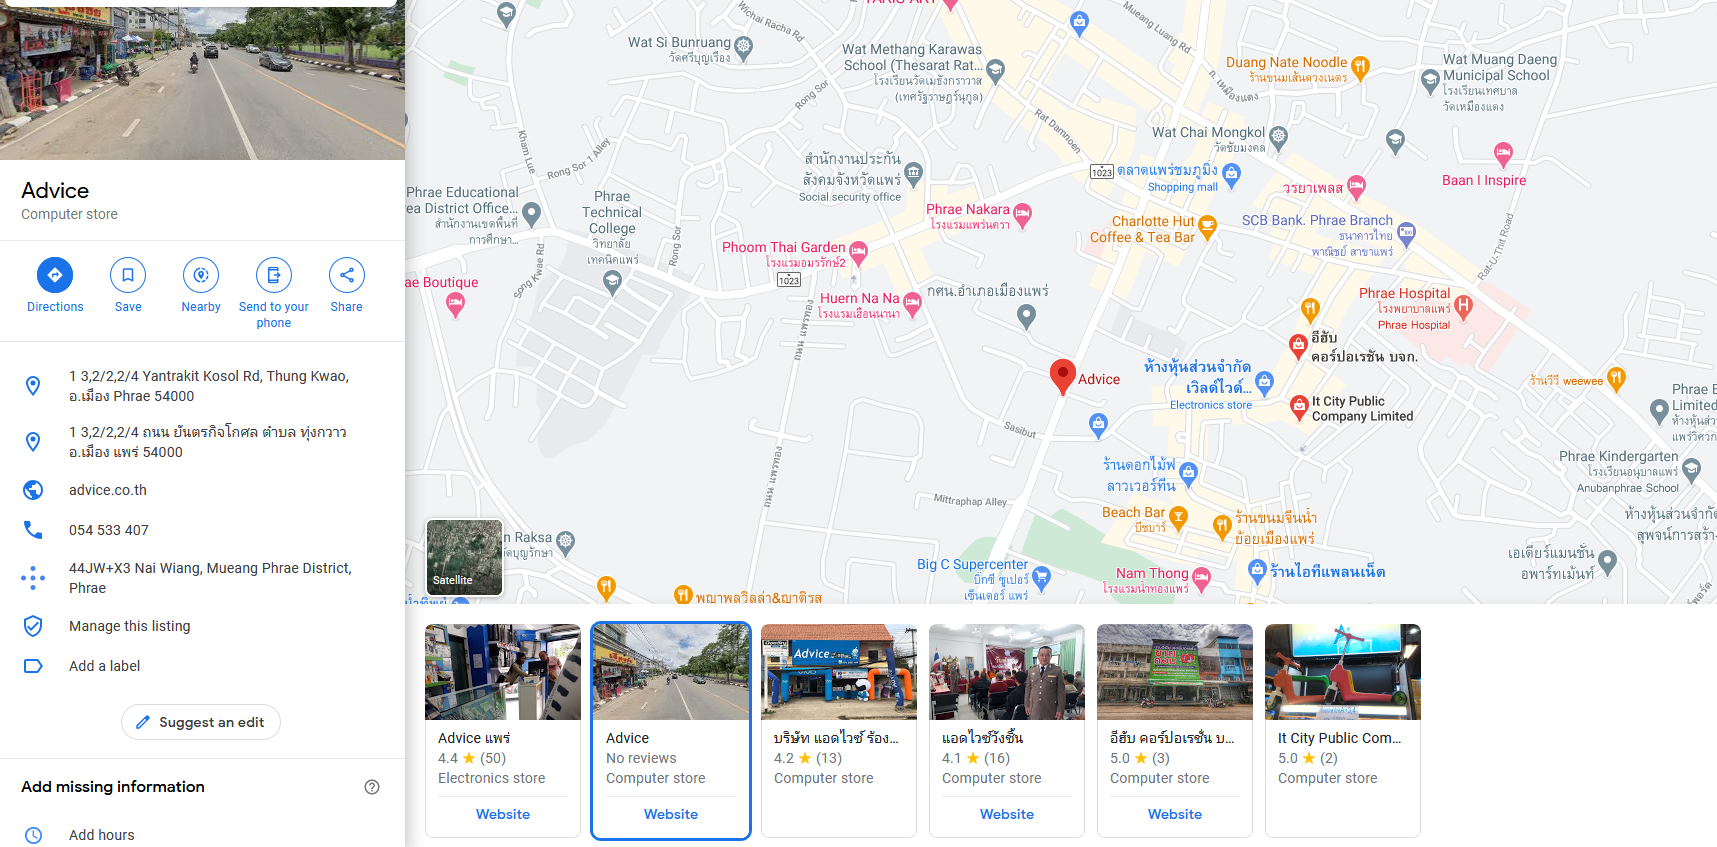Click the help icon beside Add missing information

point(372,787)
